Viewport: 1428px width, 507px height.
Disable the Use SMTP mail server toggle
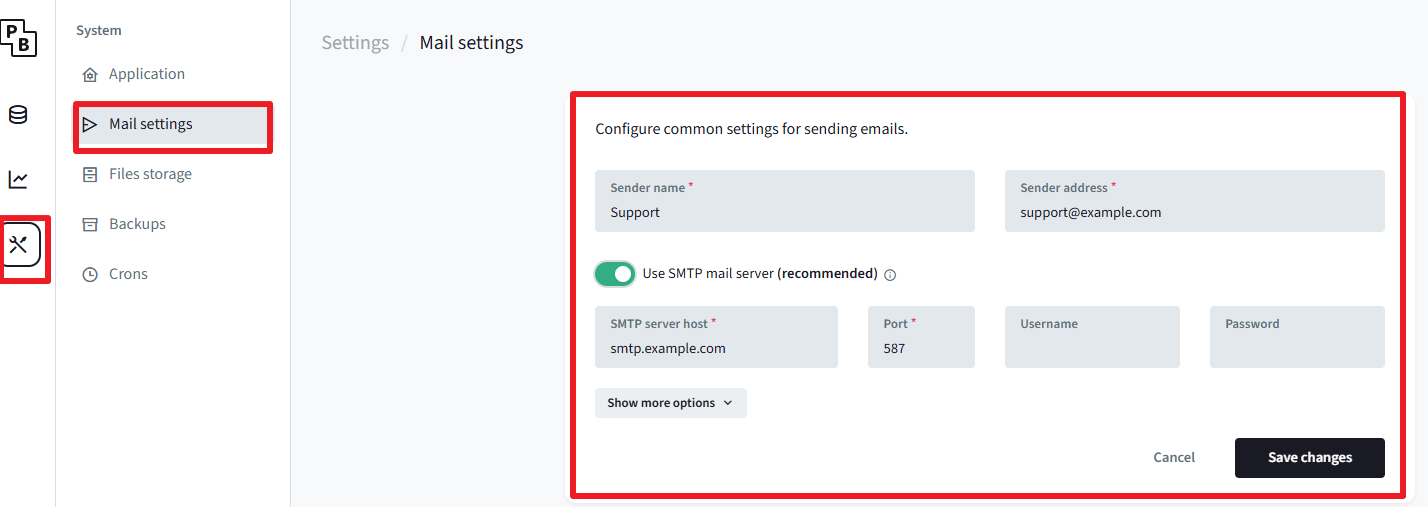(615, 274)
